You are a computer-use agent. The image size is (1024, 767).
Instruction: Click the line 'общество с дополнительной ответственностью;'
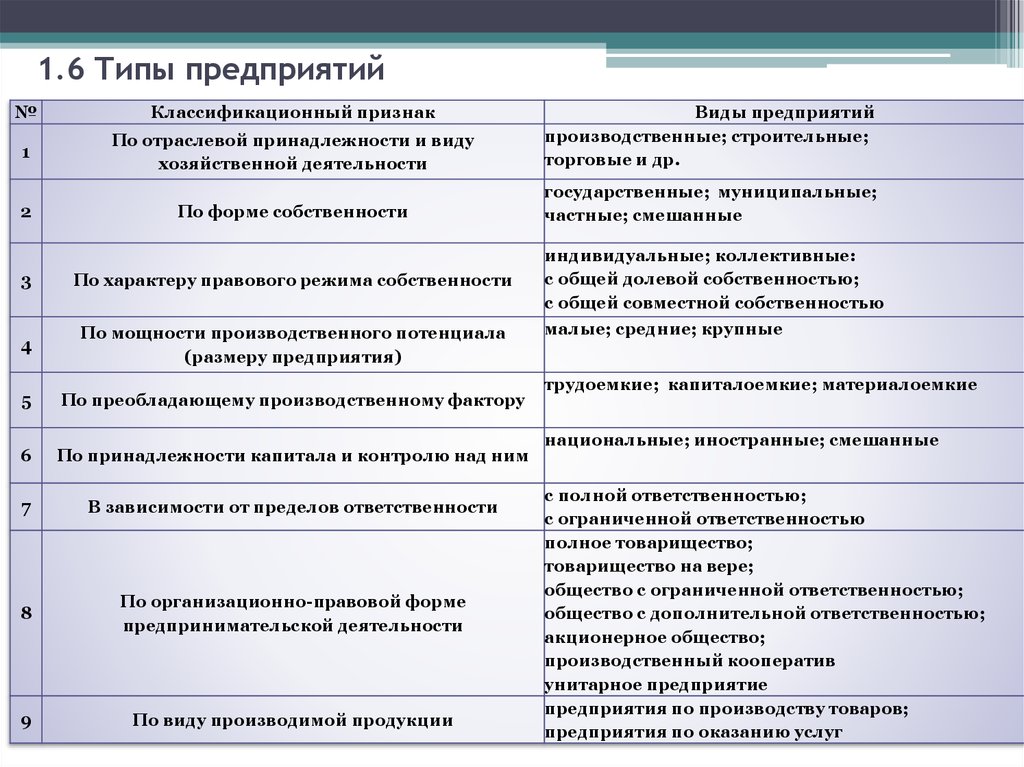coord(765,614)
